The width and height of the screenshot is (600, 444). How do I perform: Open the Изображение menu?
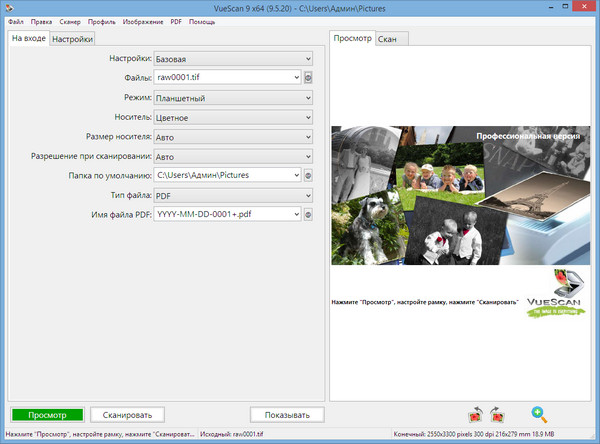(x=144, y=21)
